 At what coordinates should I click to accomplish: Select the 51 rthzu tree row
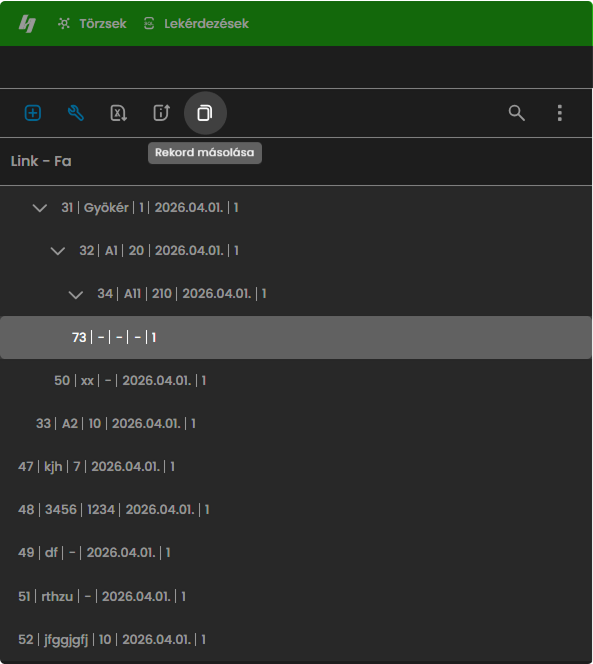coord(296,596)
